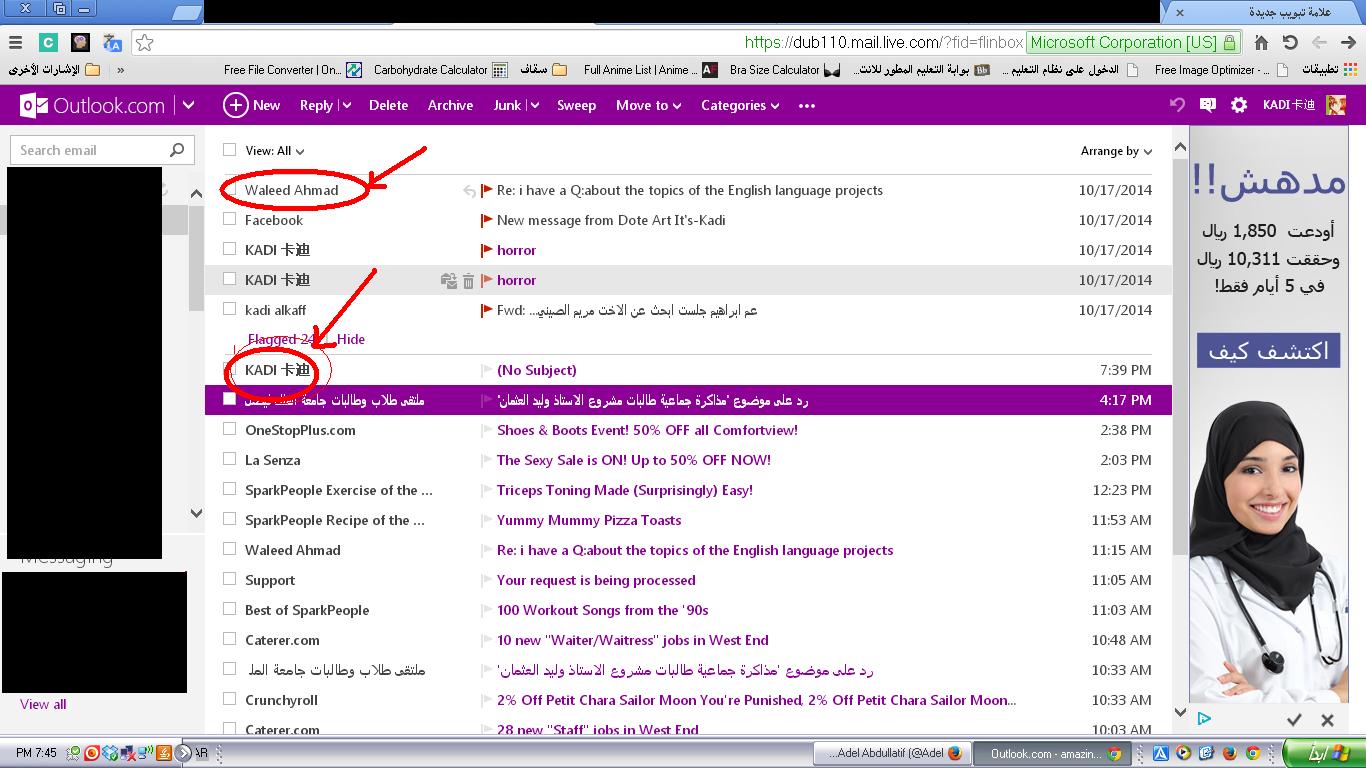Delete the selected email
Screen dimensions: 1366x768
point(388,105)
